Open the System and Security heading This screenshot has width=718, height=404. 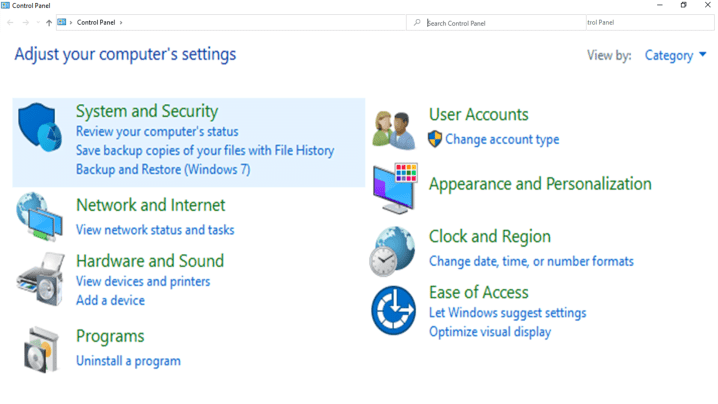[146, 111]
